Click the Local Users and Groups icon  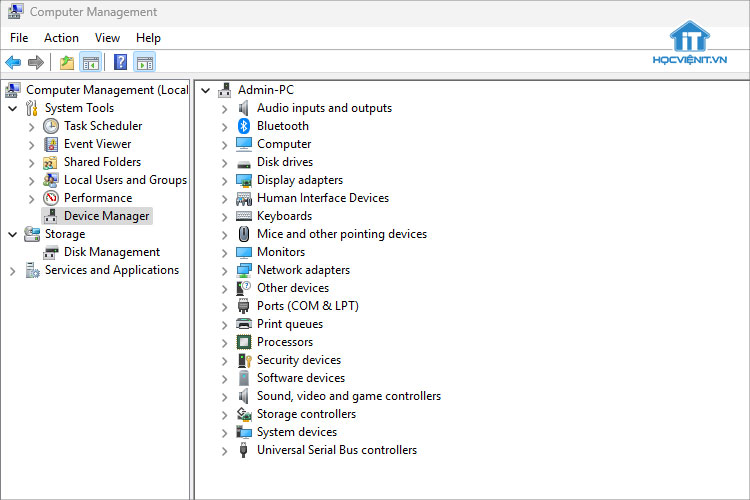[51, 180]
